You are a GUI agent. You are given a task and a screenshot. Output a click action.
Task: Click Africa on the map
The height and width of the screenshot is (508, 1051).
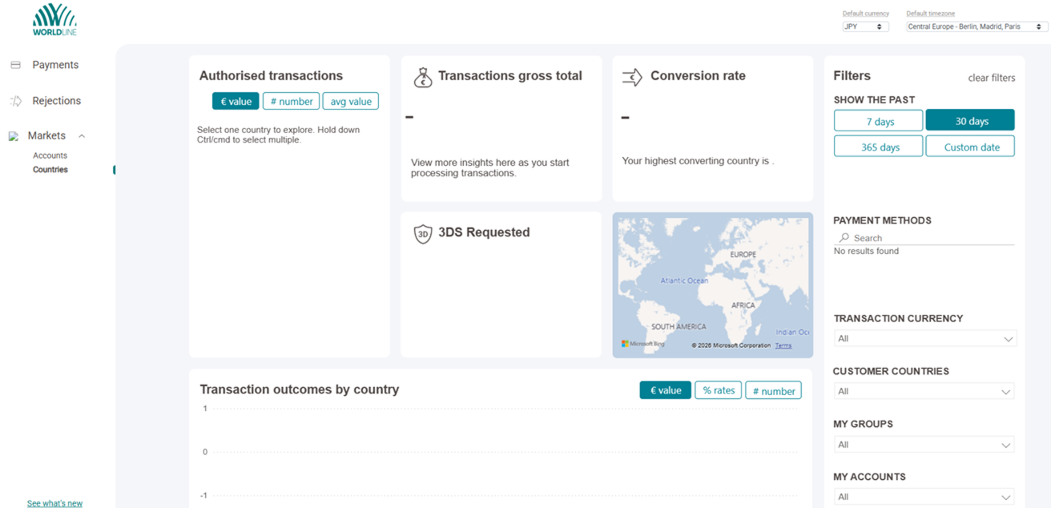[x=743, y=305]
